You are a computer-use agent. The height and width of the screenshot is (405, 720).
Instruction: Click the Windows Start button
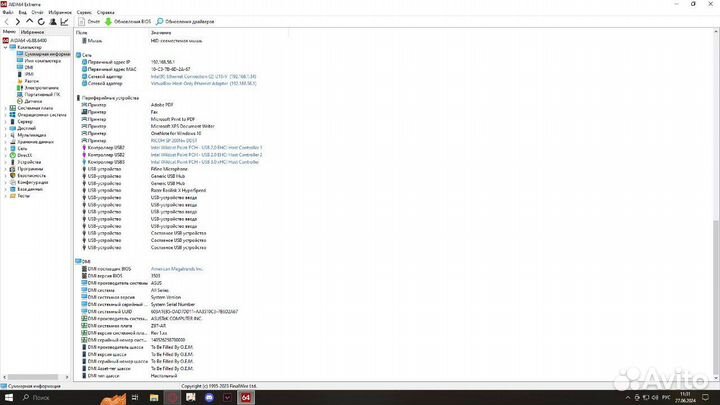[8, 397]
